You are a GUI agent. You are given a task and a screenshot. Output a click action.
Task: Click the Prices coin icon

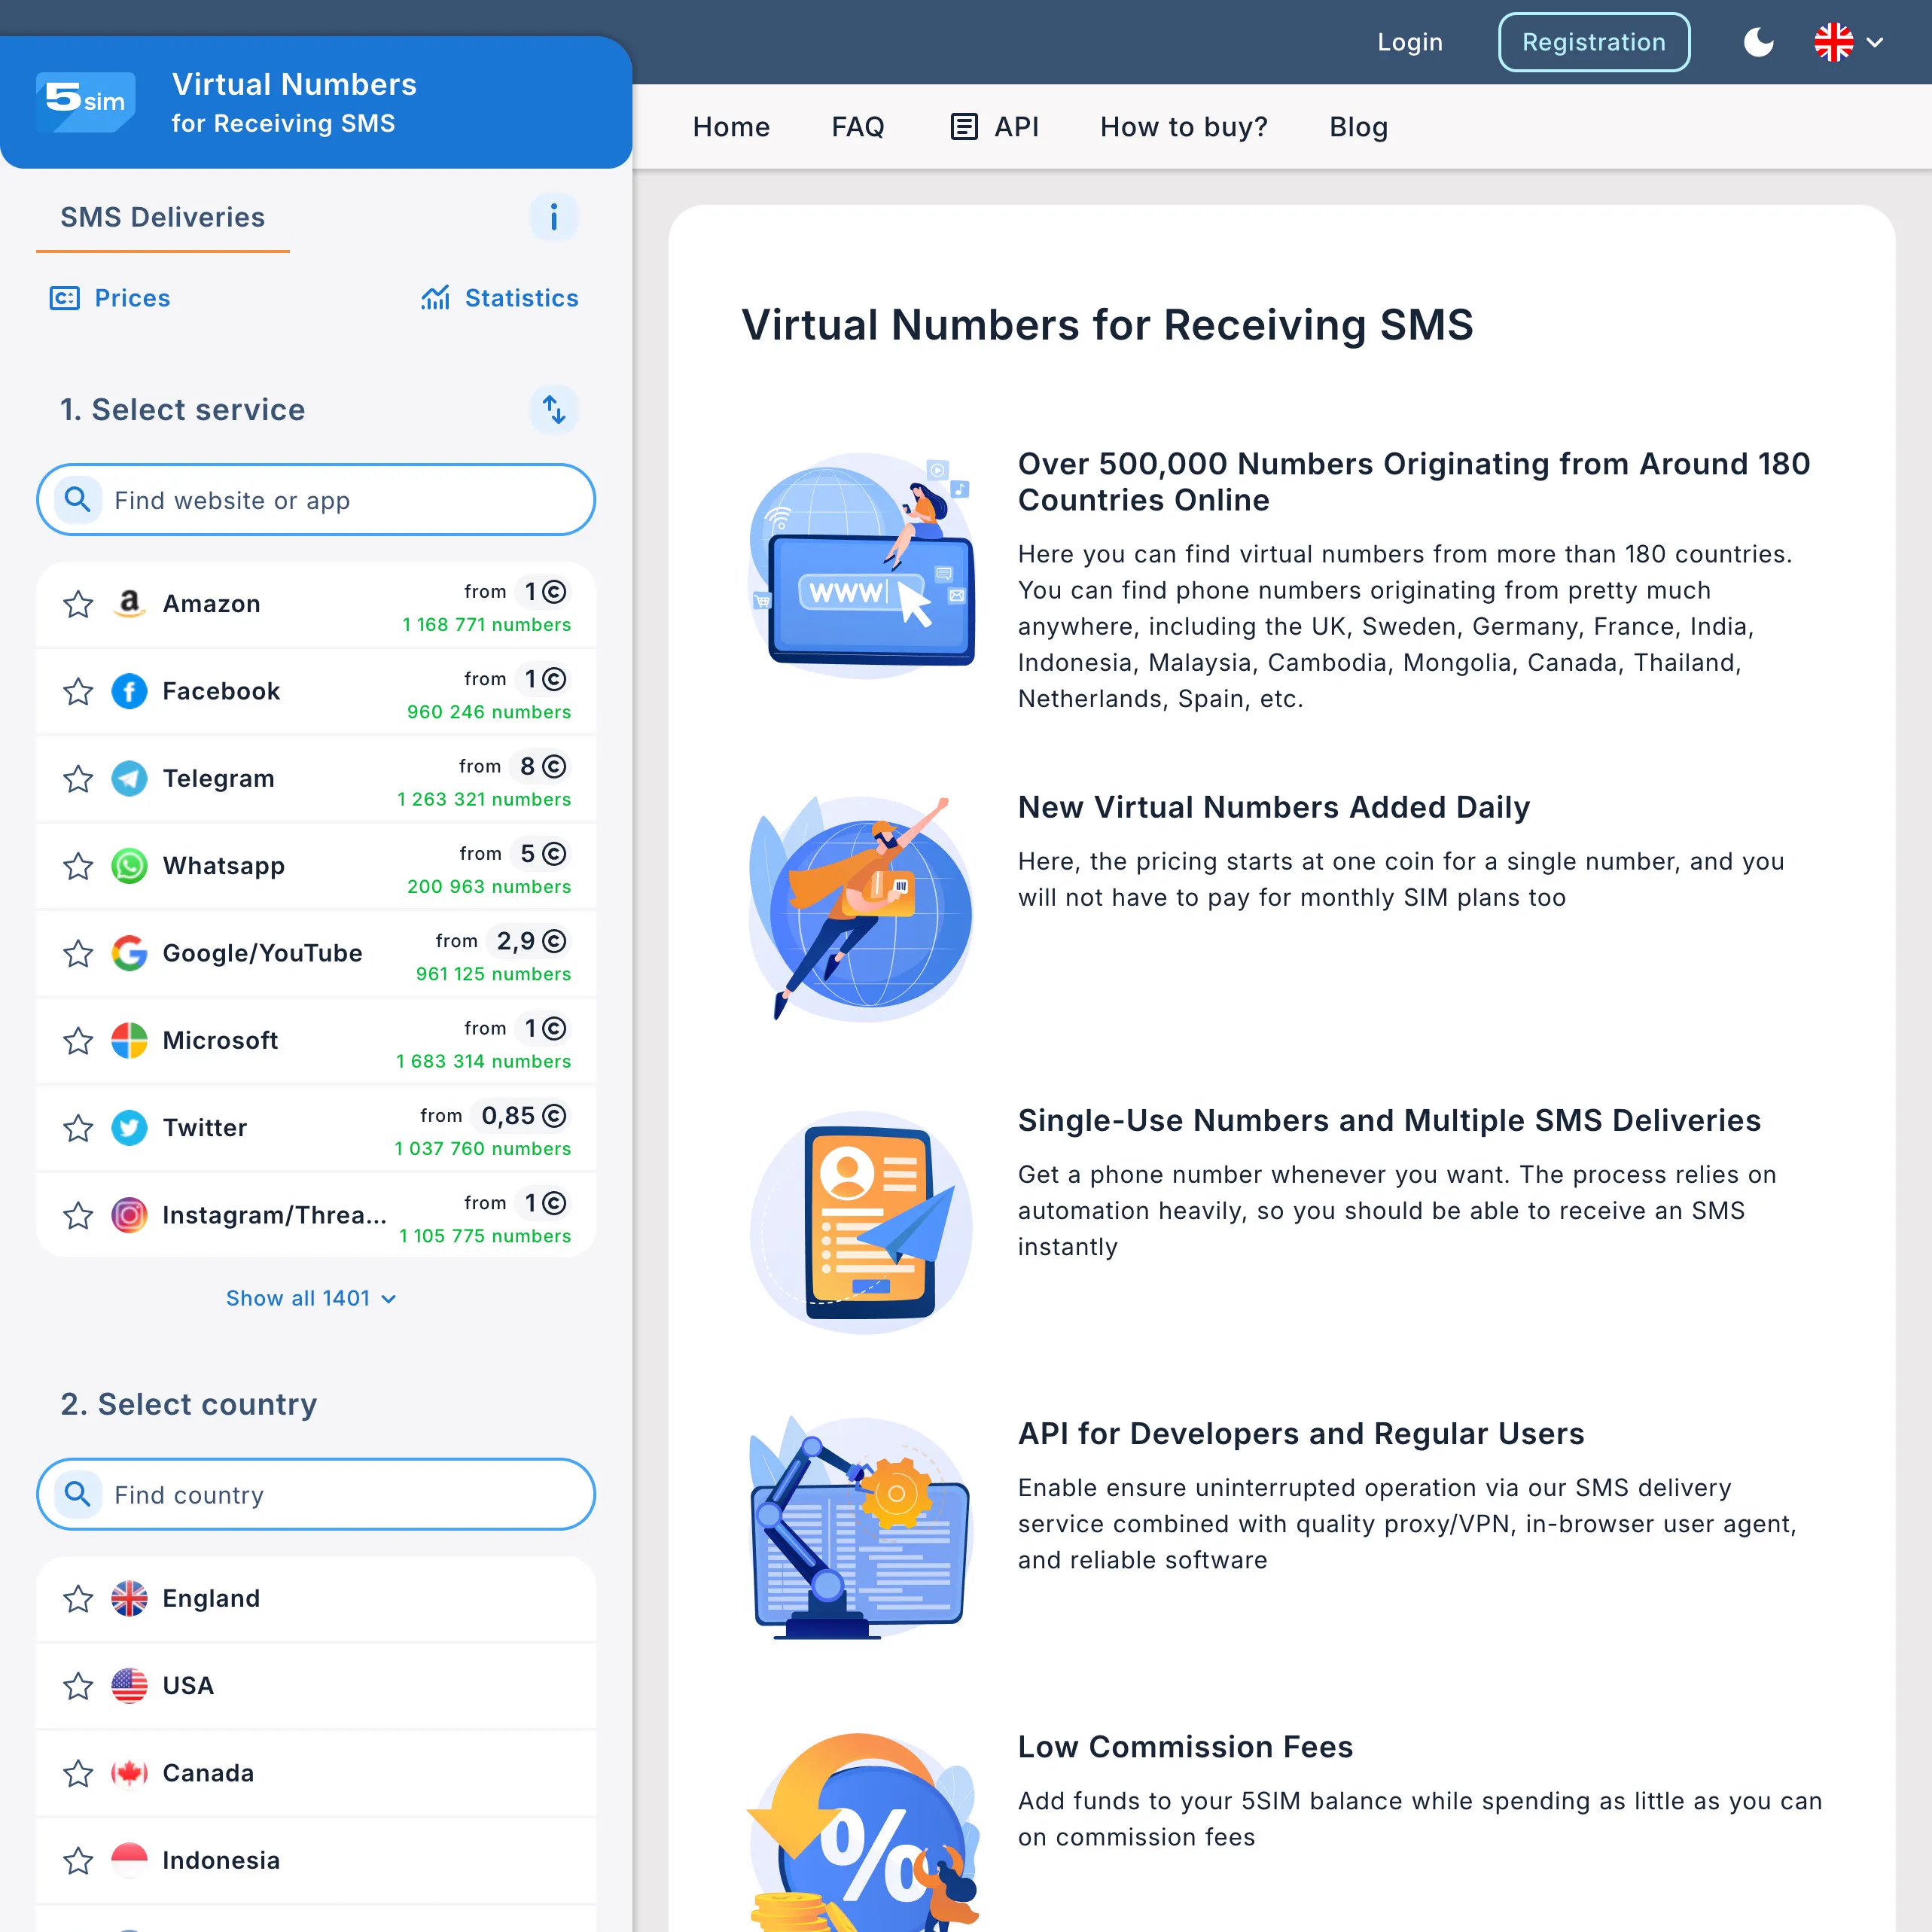click(x=65, y=298)
